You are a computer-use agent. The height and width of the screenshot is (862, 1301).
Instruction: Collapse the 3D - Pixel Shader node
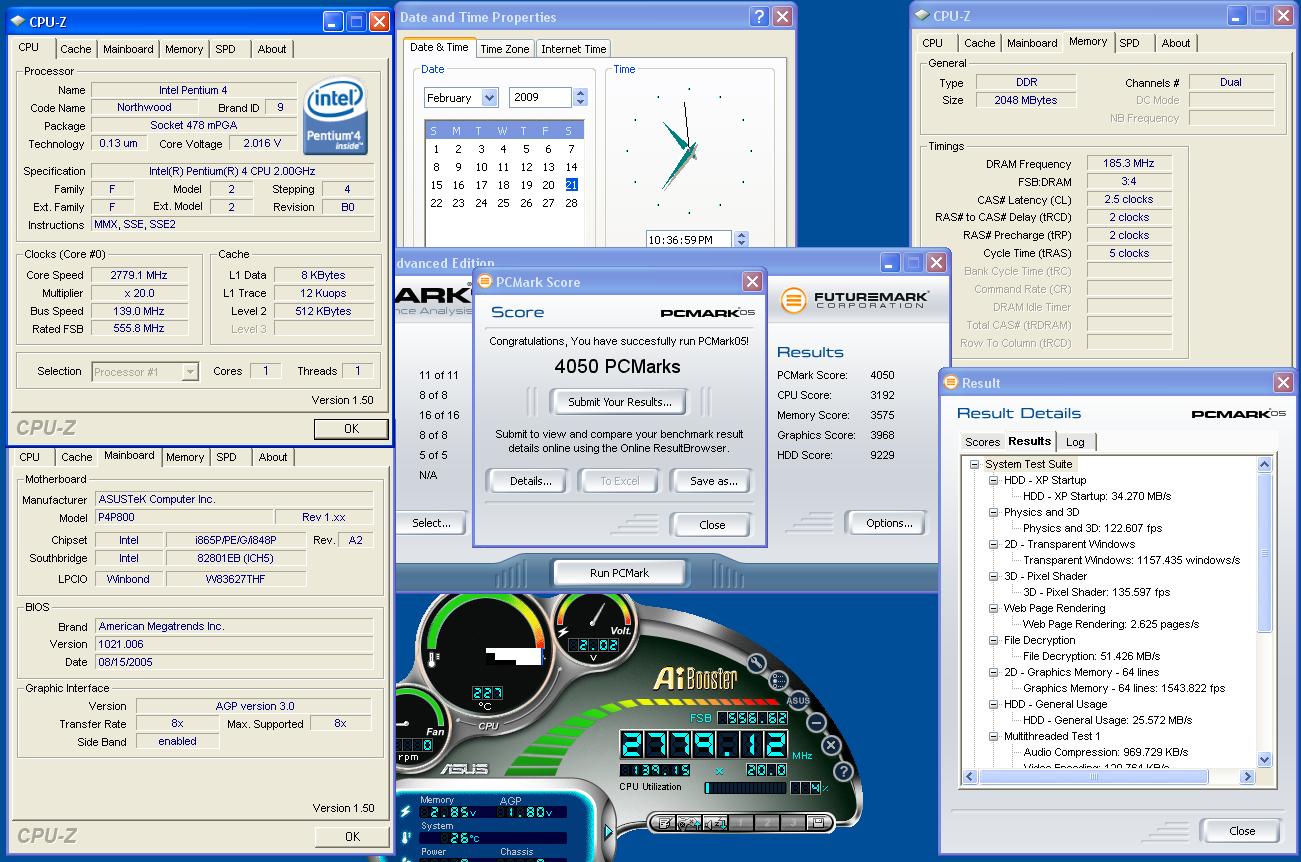pos(994,576)
